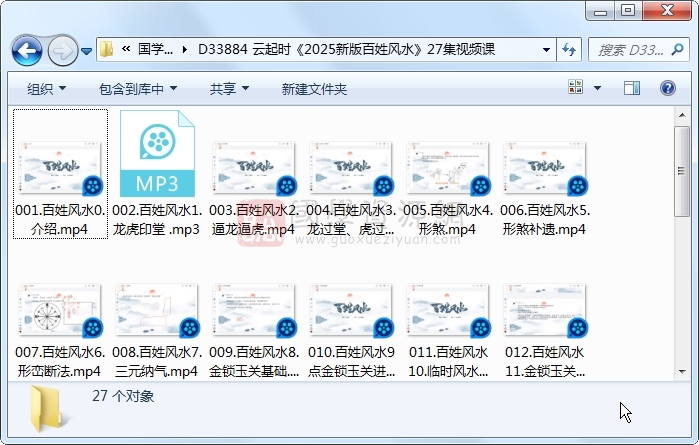
Task: Select the 008.百姓风水7.三元纳气.mp4 thumbnail
Action: tap(157, 311)
